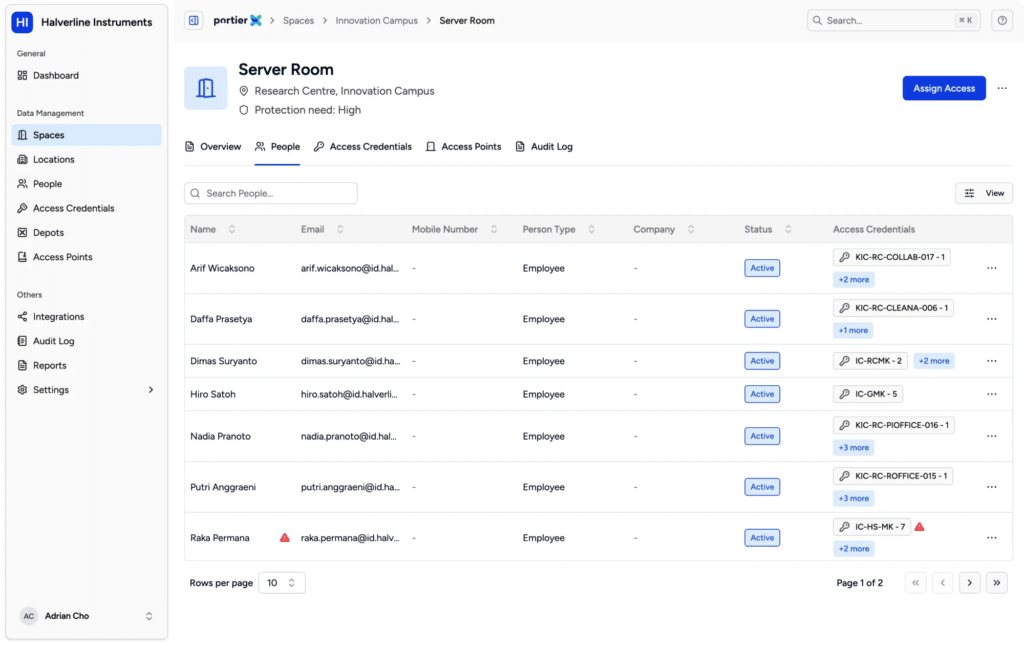The image size is (1024, 645).
Task: Open row actions for Daffa Prasetya
Action: click(x=991, y=319)
